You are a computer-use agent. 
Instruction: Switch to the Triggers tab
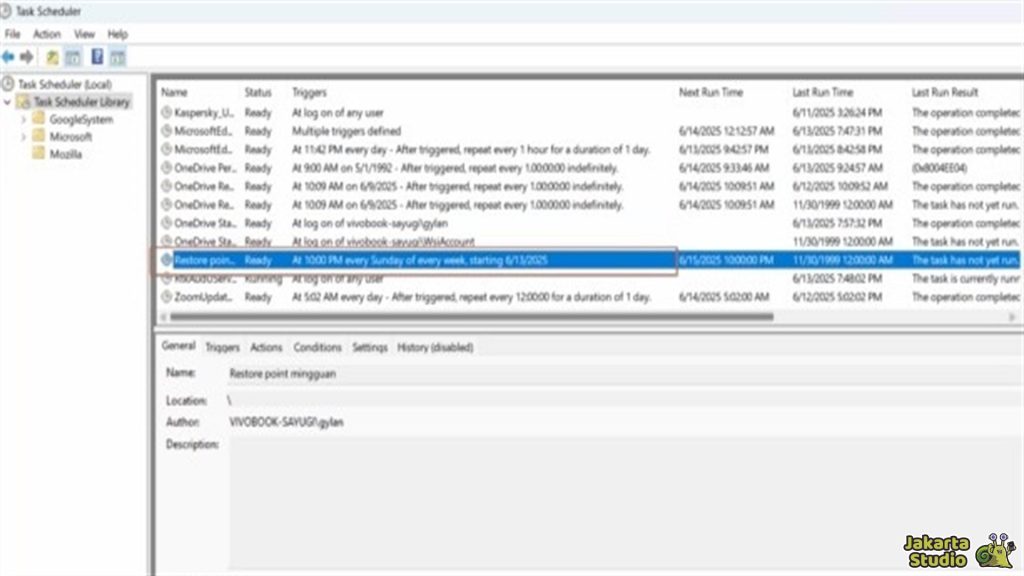pos(222,348)
